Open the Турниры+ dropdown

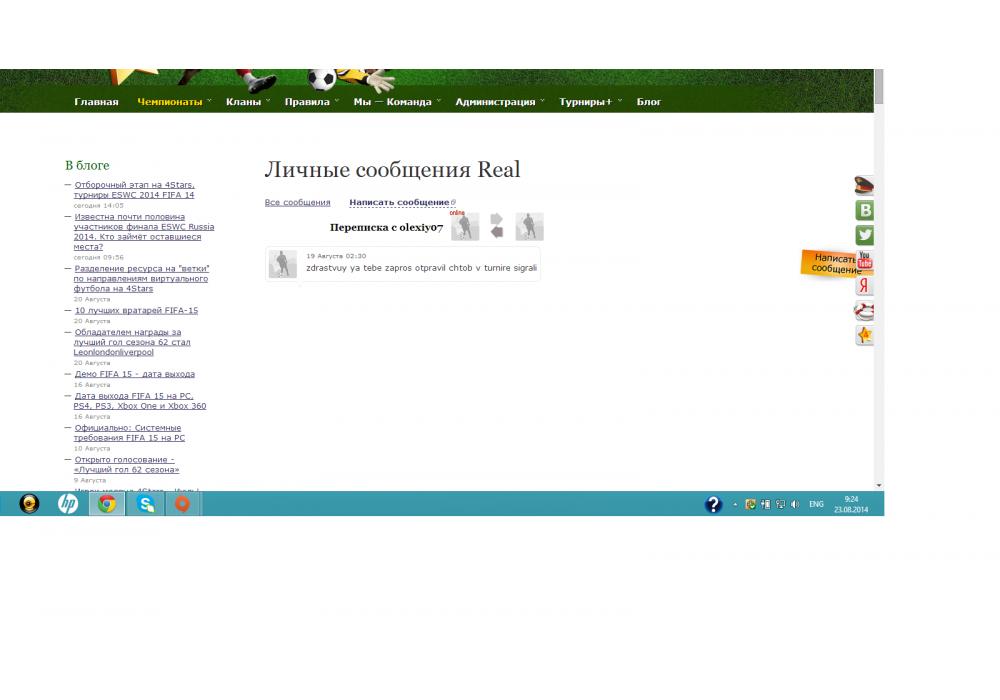pos(586,102)
